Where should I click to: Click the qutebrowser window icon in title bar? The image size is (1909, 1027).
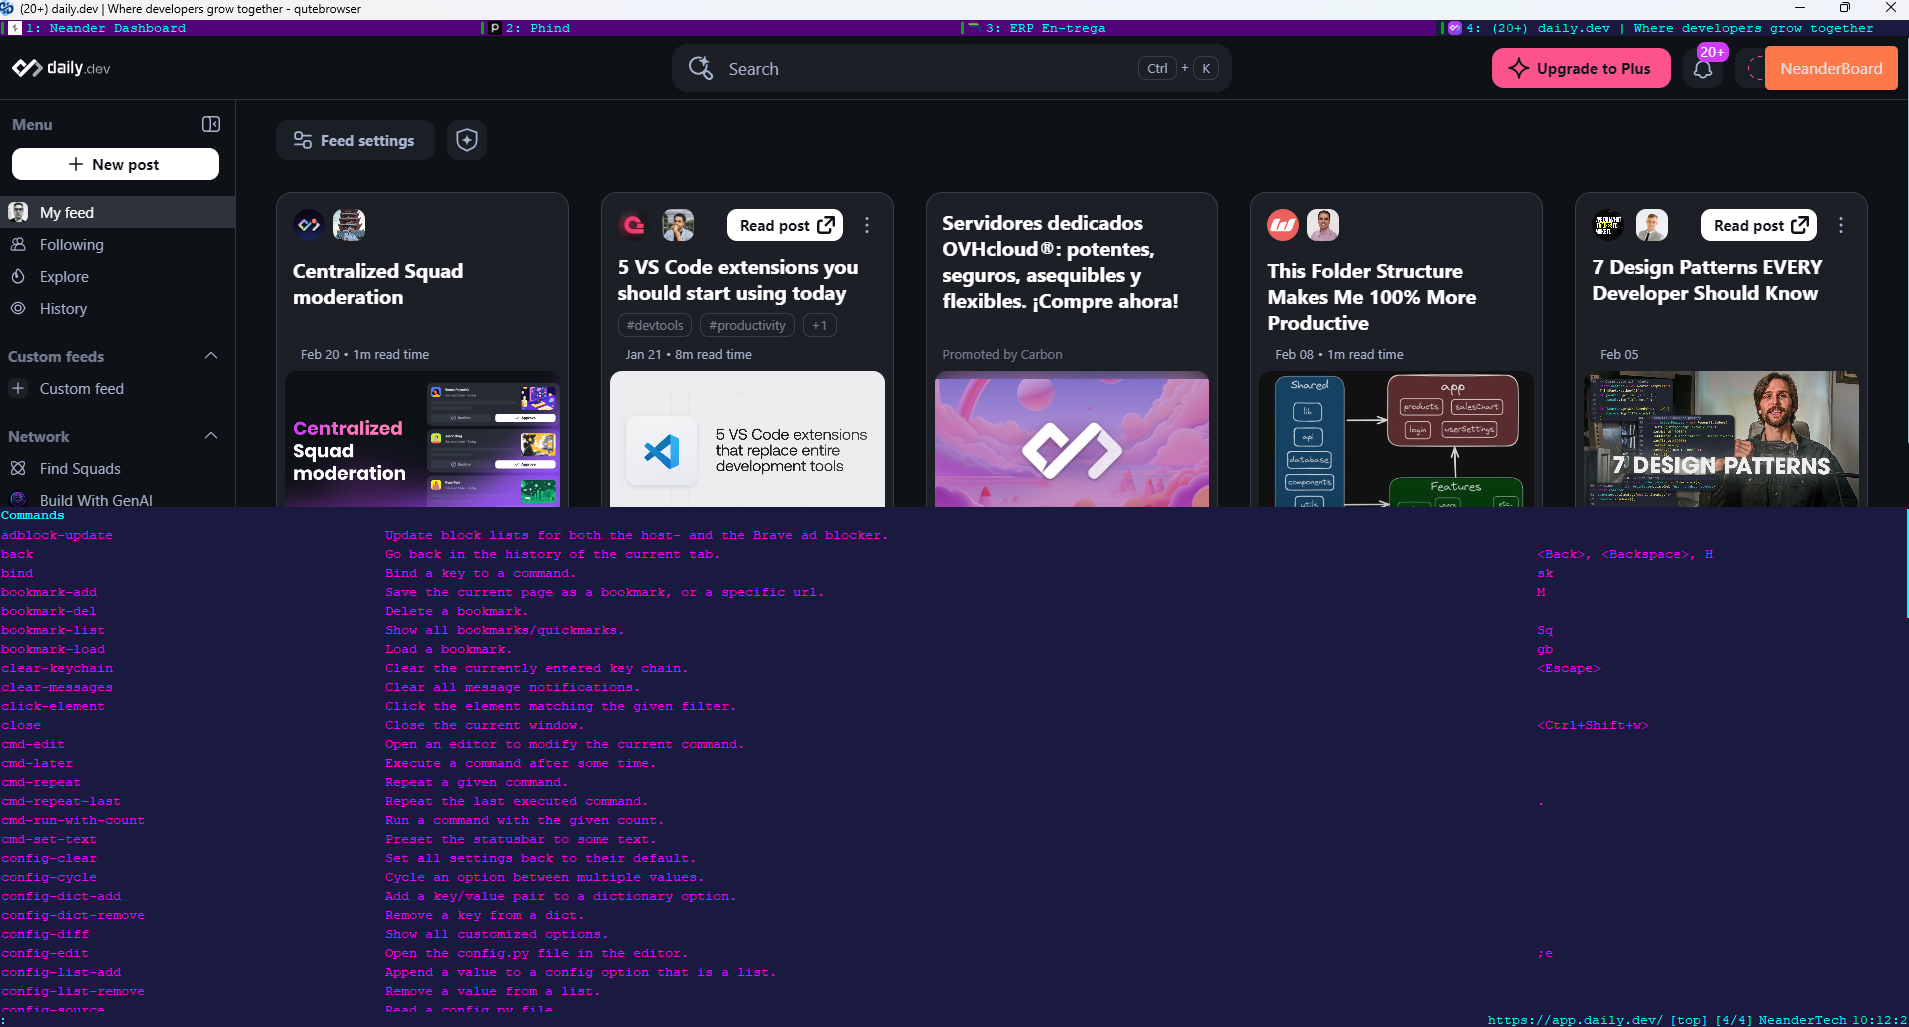pyautogui.click(x=8, y=8)
